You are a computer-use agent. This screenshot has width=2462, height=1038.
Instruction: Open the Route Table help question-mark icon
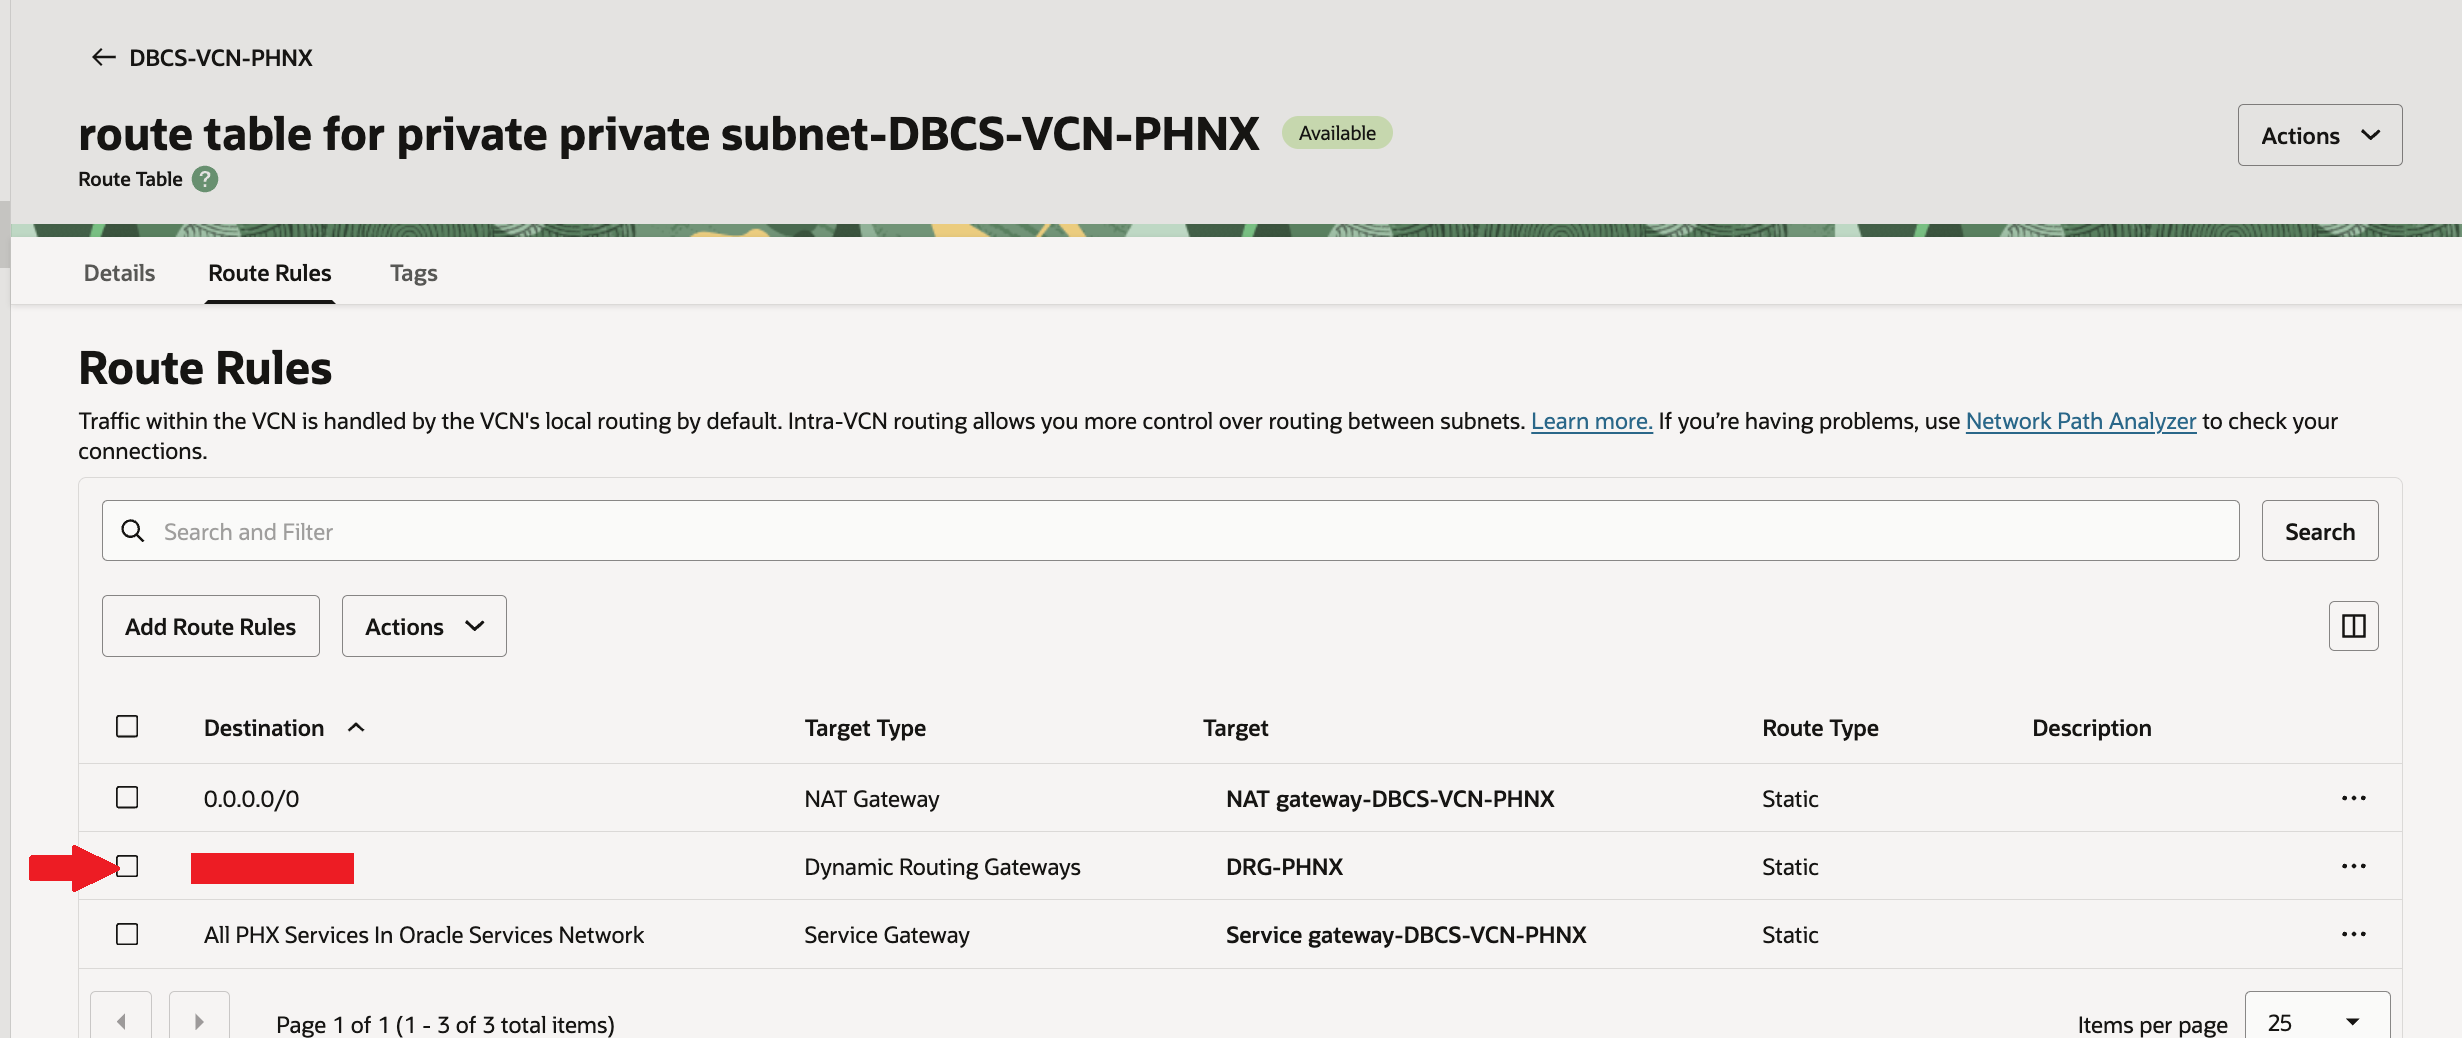pyautogui.click(x=205, y=179)
